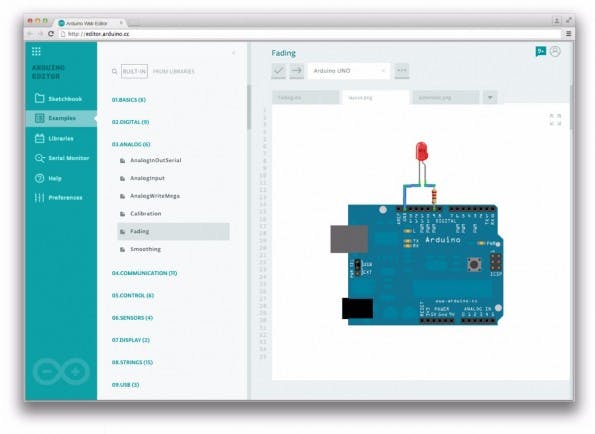Image resolution: width=595 pixels, height=434 pixels.
Task: Click the search magnifier in examples panel
Action: (x=115, y=71)
